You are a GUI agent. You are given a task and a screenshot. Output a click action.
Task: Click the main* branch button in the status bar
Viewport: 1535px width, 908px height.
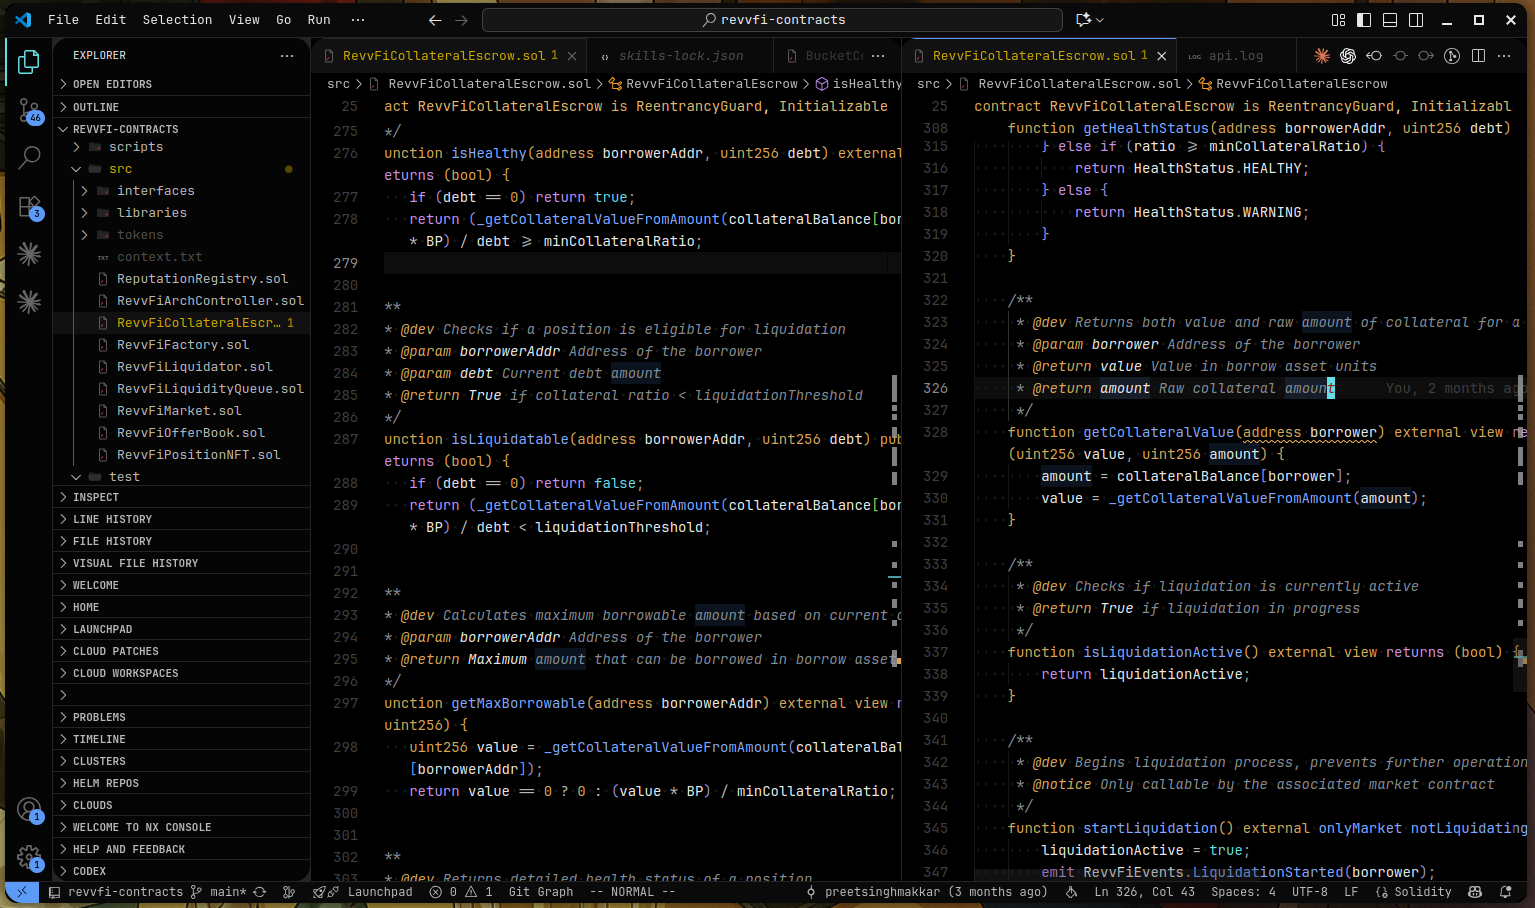click(218, 892)
